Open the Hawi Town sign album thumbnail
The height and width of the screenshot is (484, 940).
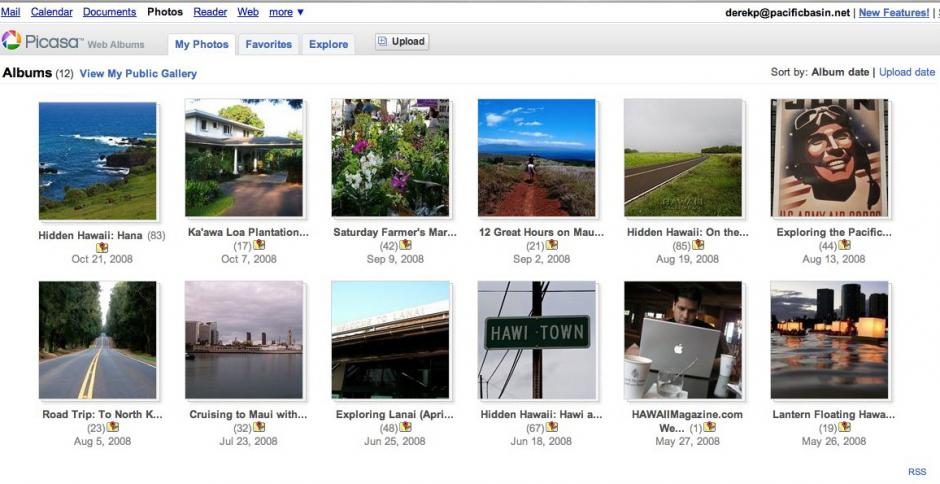[x=537, y=340]
